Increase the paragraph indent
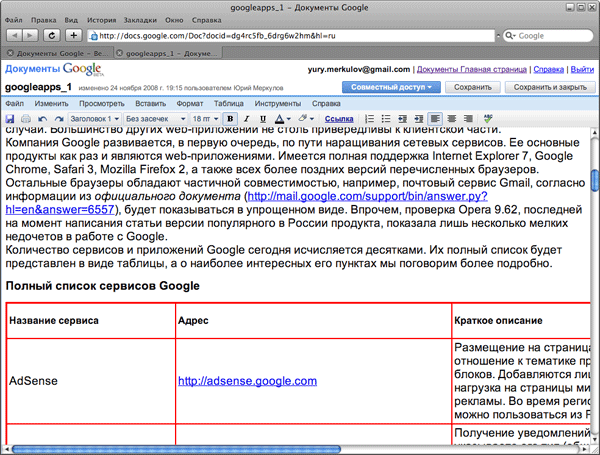 pos(419,119)
